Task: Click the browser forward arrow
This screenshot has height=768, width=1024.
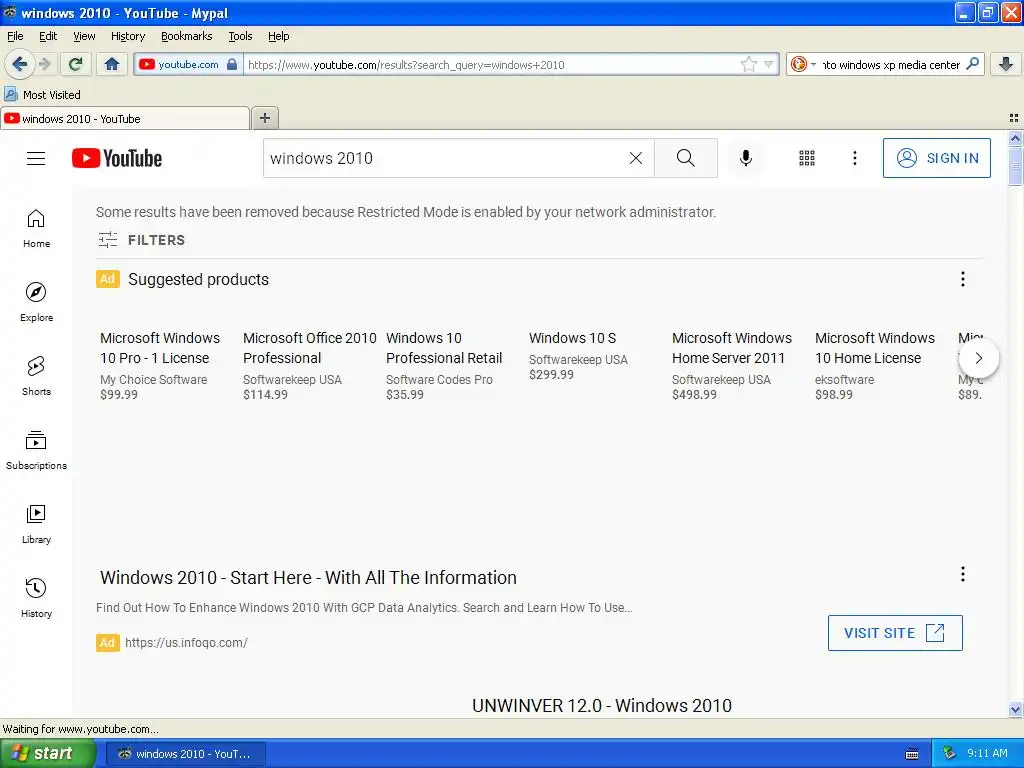Action: 44,64
